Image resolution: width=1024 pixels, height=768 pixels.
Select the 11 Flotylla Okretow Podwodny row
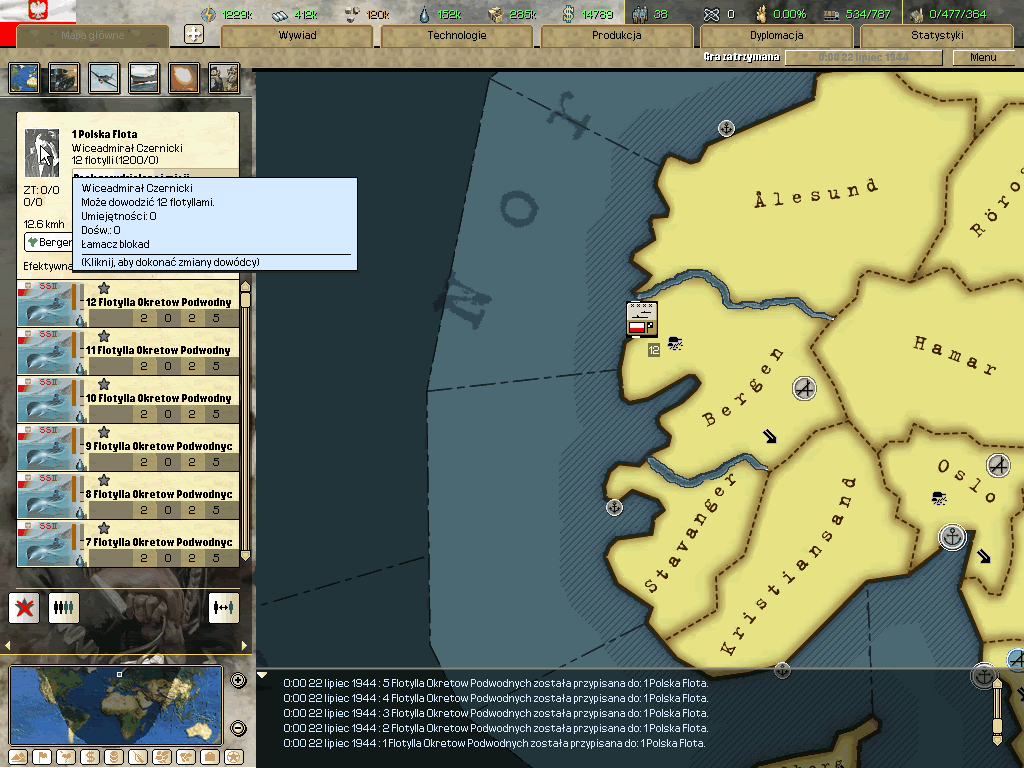coord(128,352)
